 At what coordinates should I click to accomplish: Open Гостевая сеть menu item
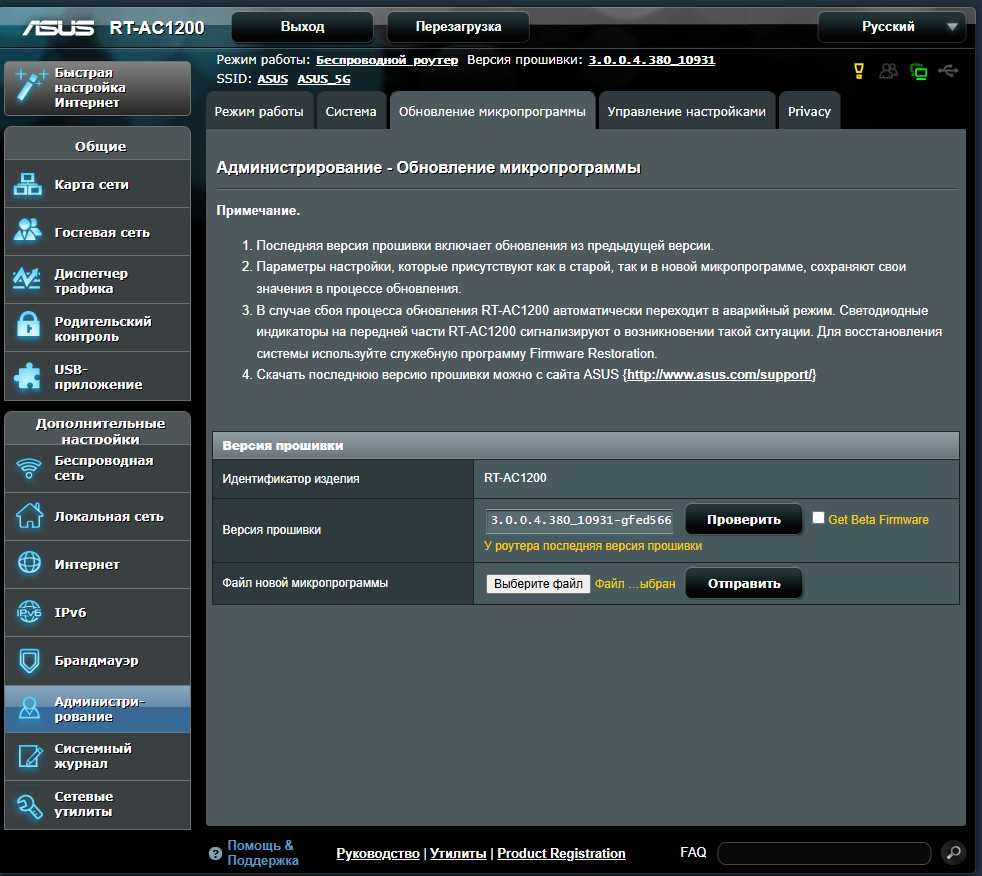(98, 231)
